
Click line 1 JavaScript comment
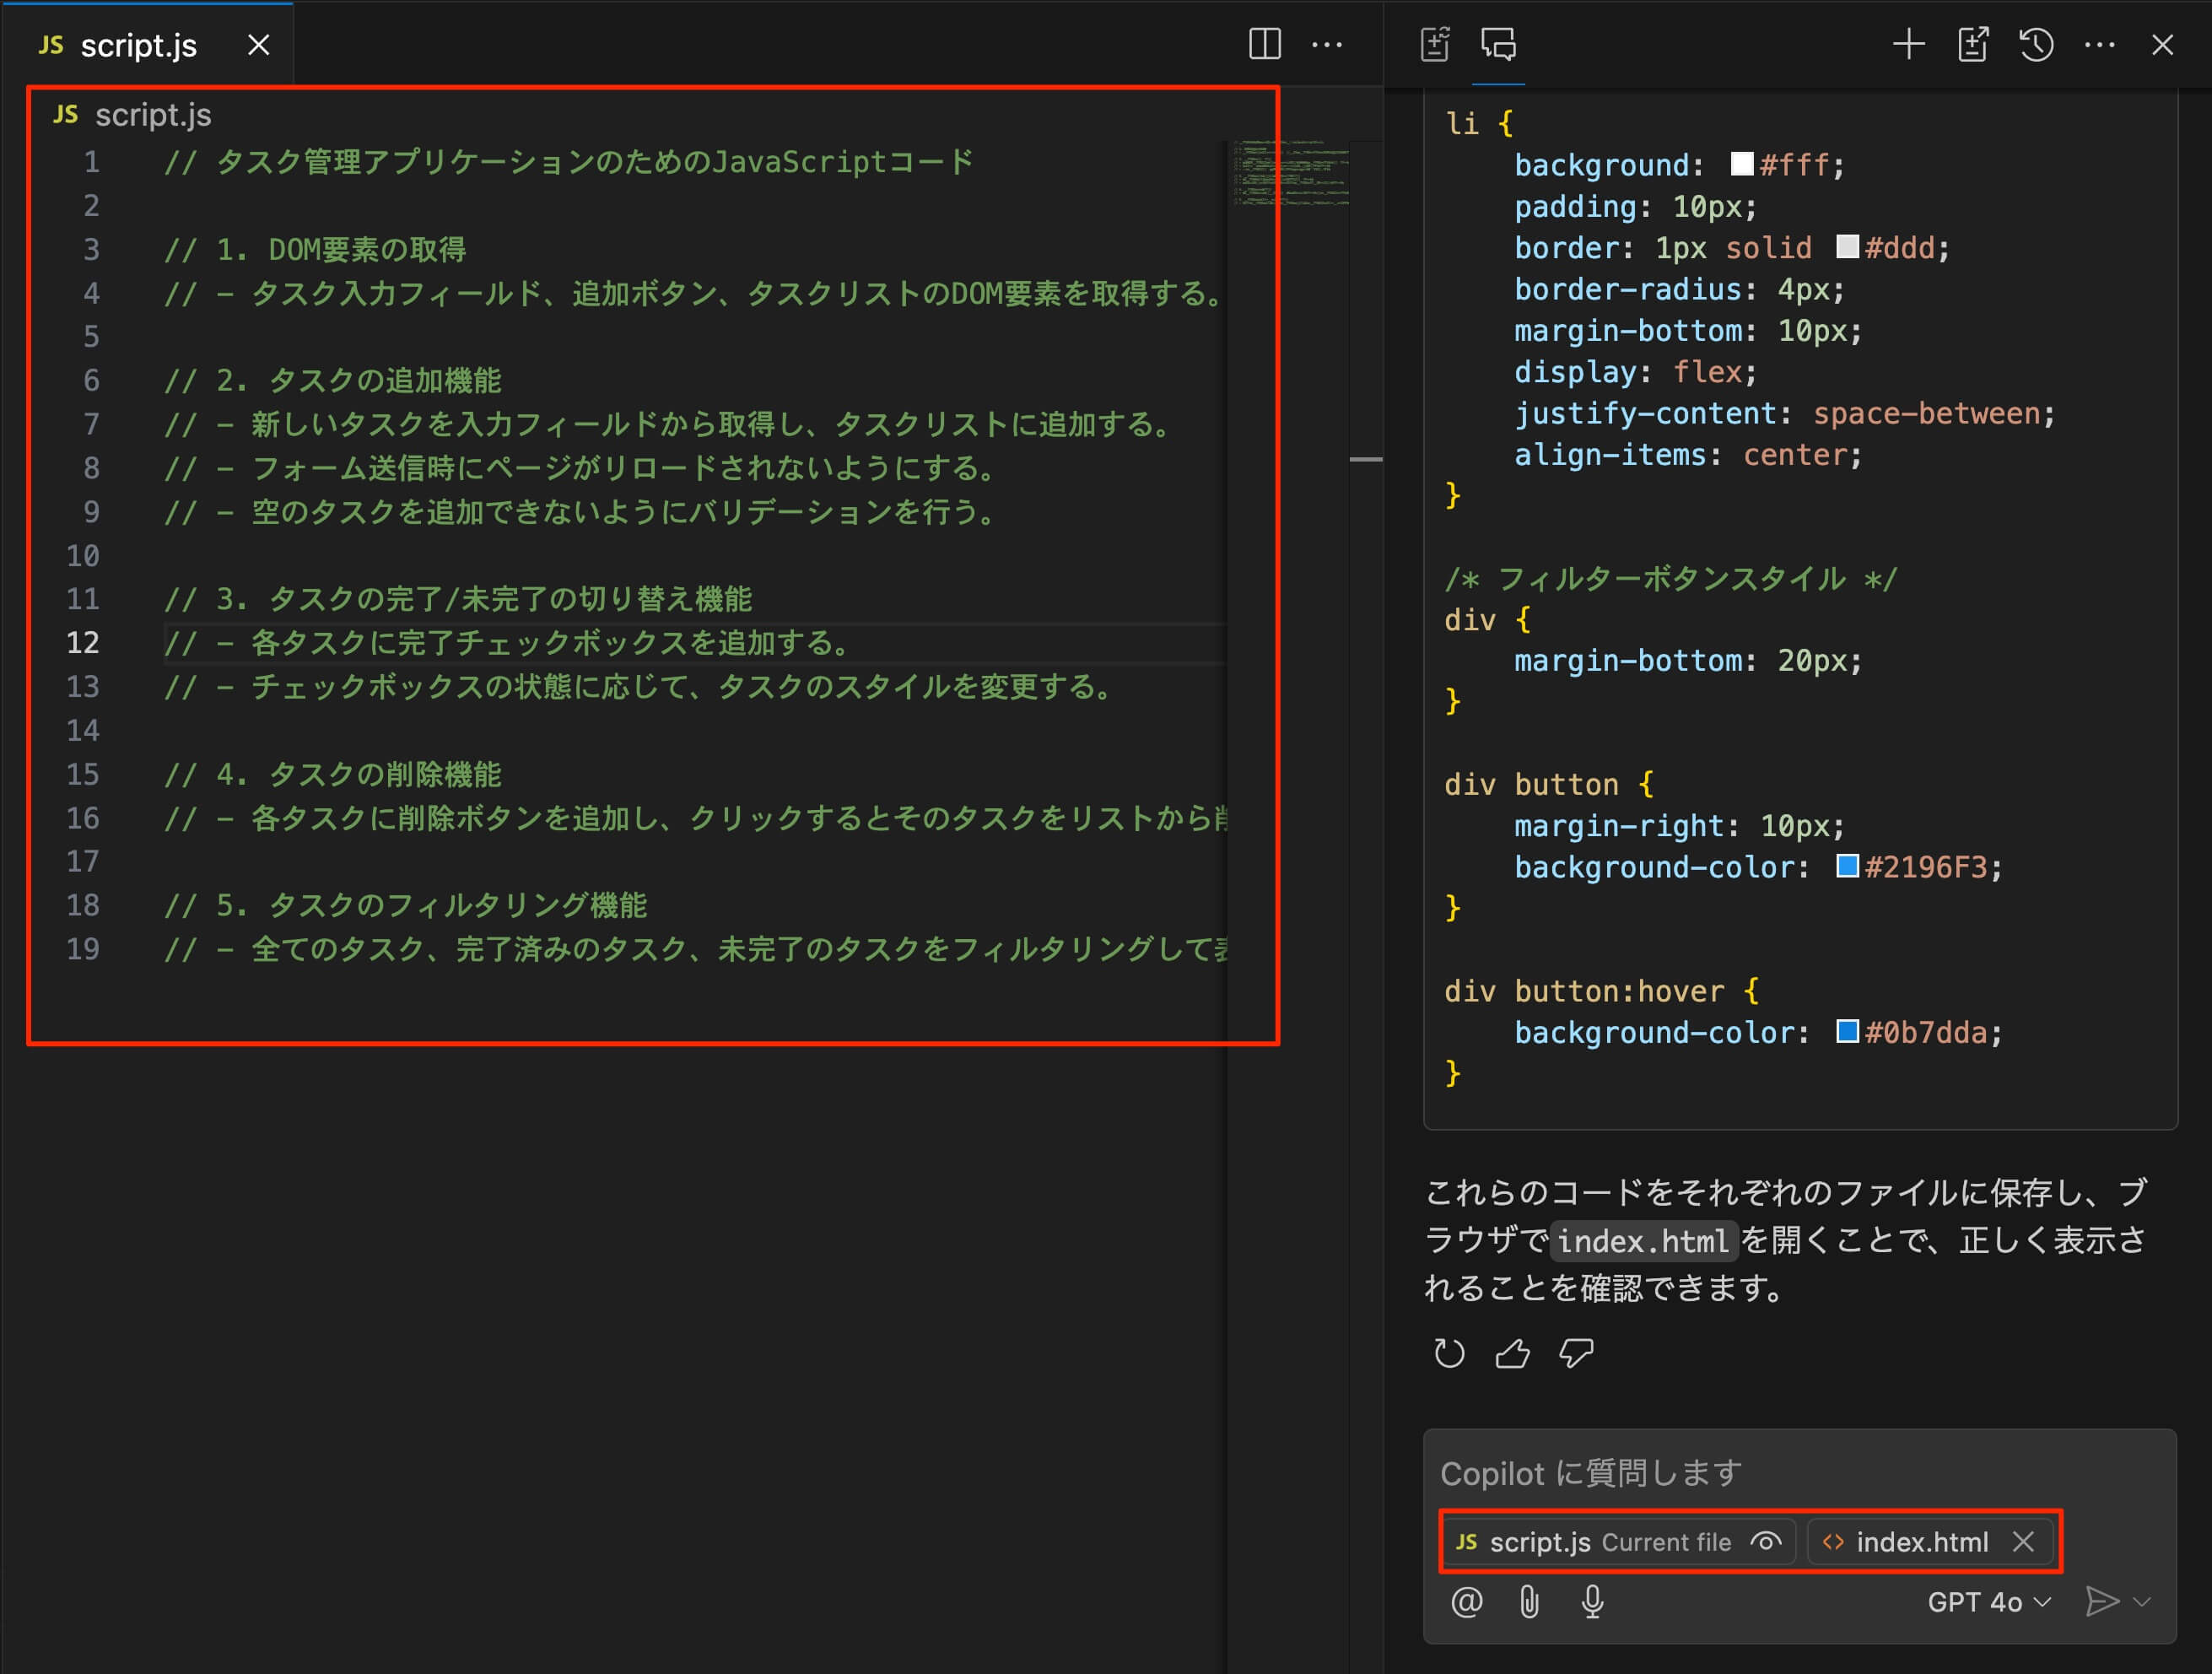(x=569, y=161)
